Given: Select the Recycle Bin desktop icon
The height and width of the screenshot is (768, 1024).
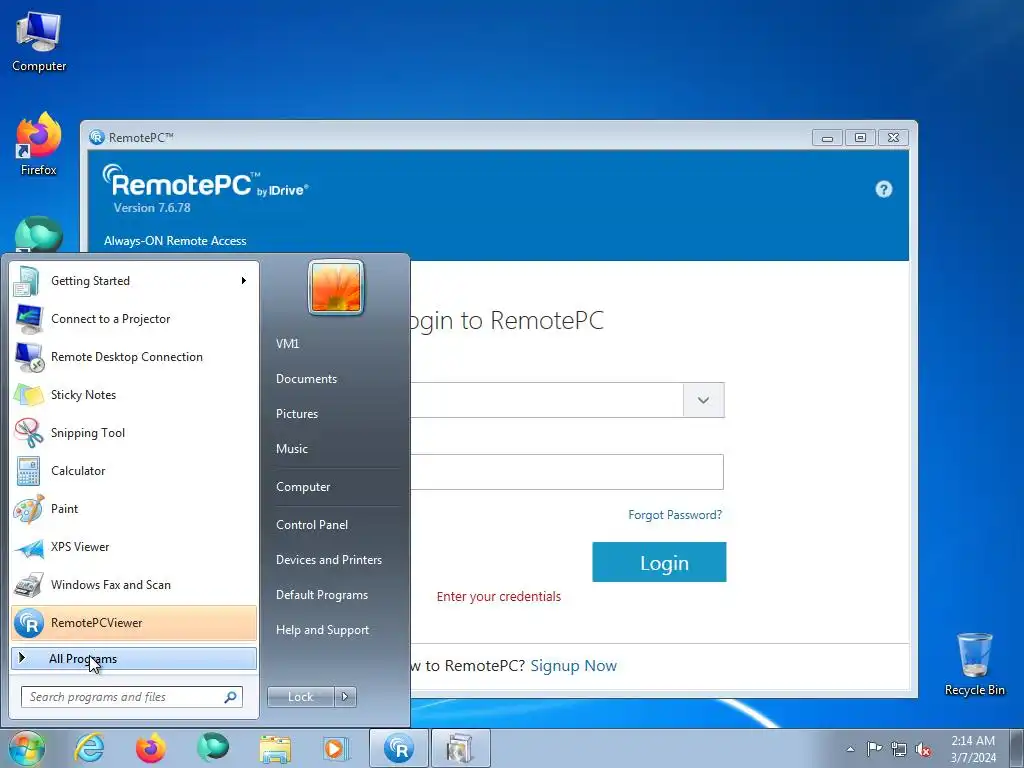Looking at the screenshot, I should pos(974,665).
